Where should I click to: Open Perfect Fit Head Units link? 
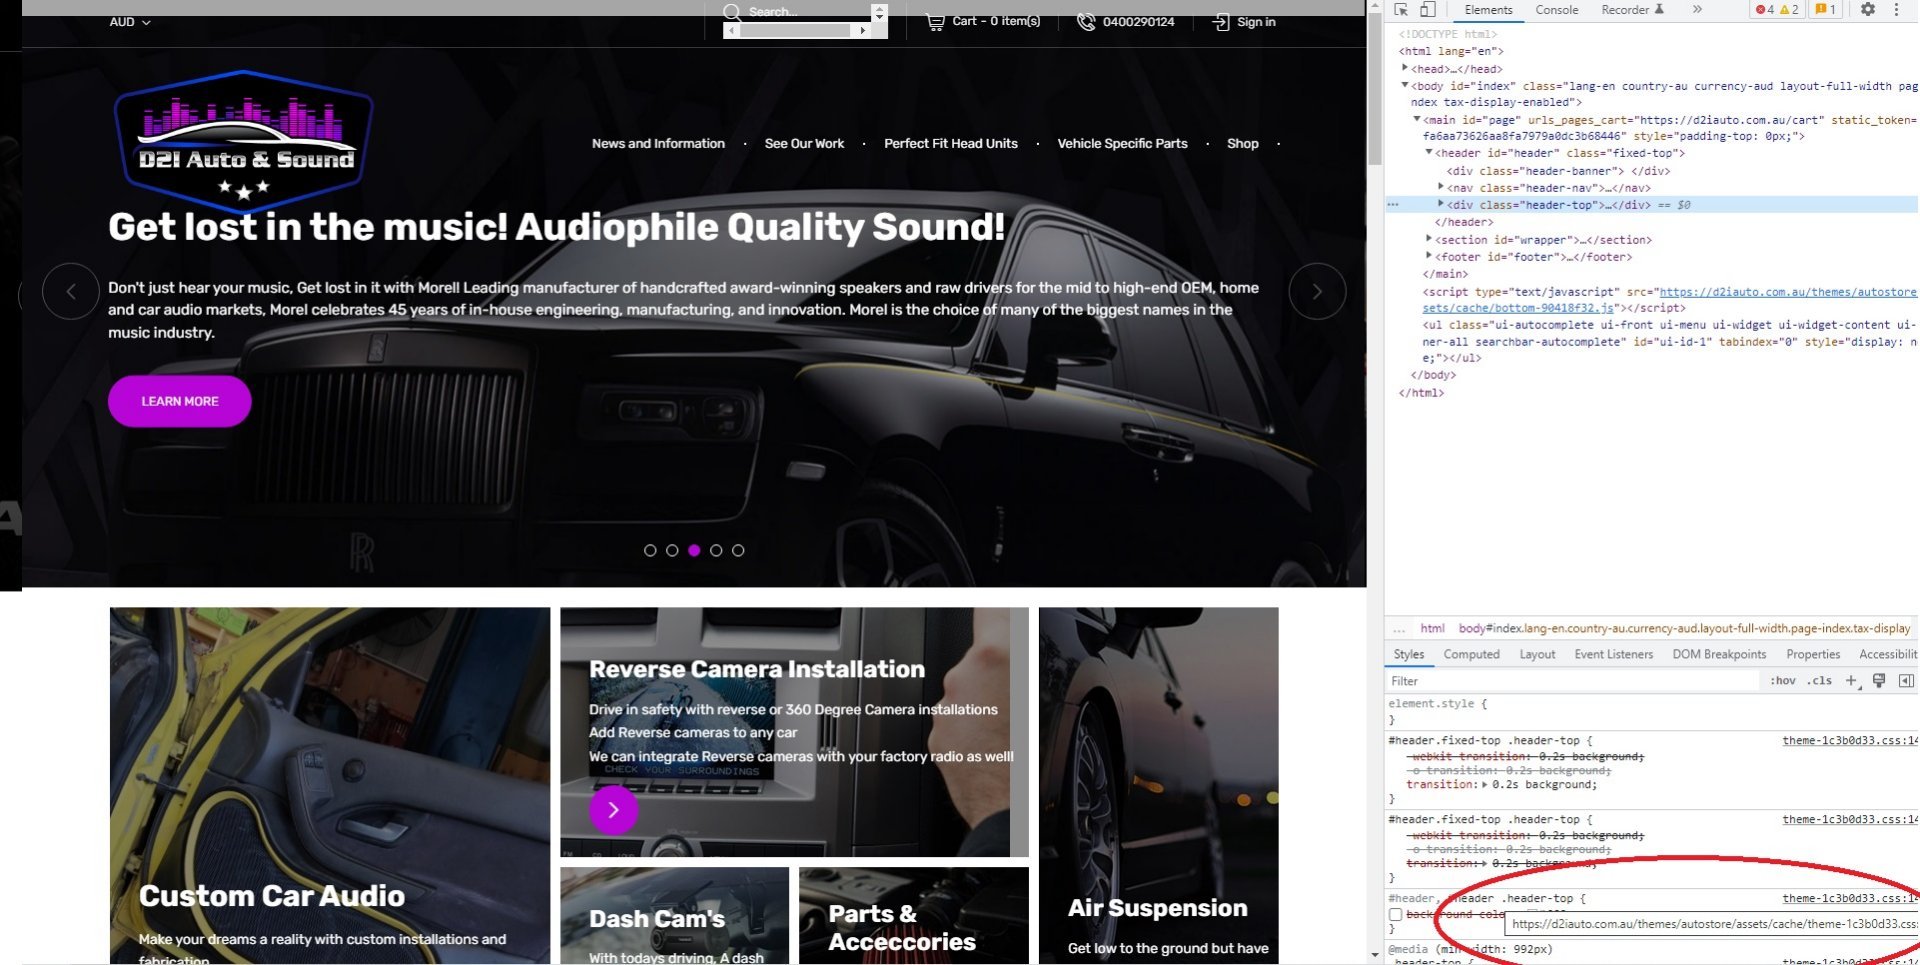pyautogui.click(x=951, y=144)
